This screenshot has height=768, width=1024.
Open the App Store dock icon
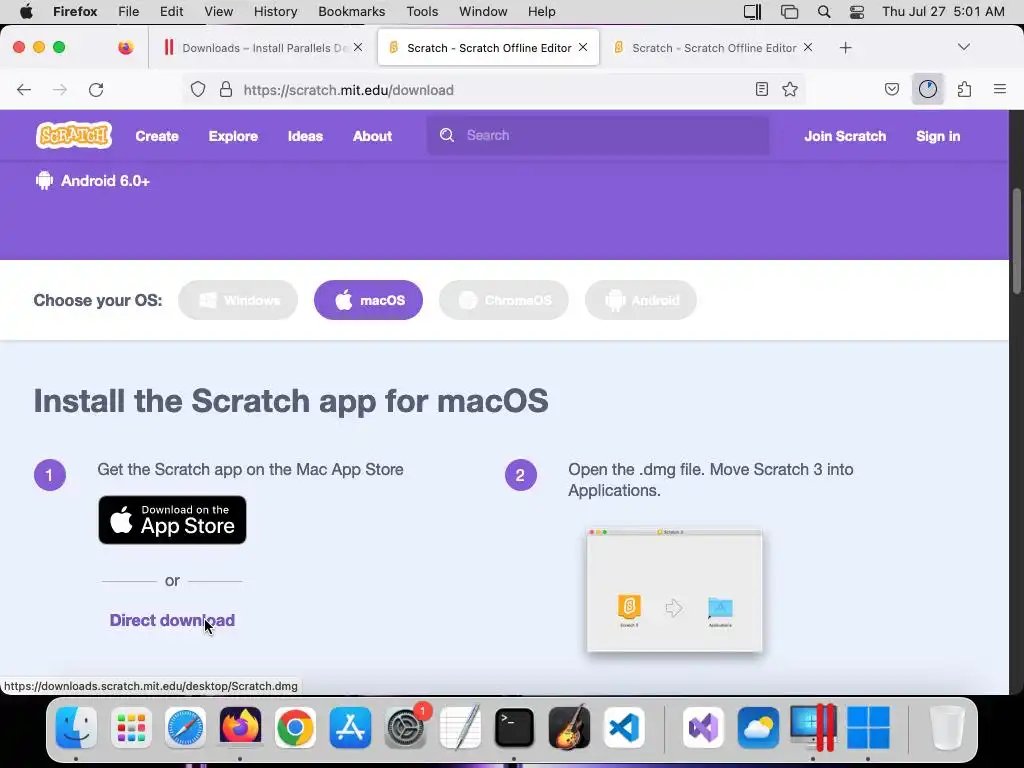click(350, 727)
